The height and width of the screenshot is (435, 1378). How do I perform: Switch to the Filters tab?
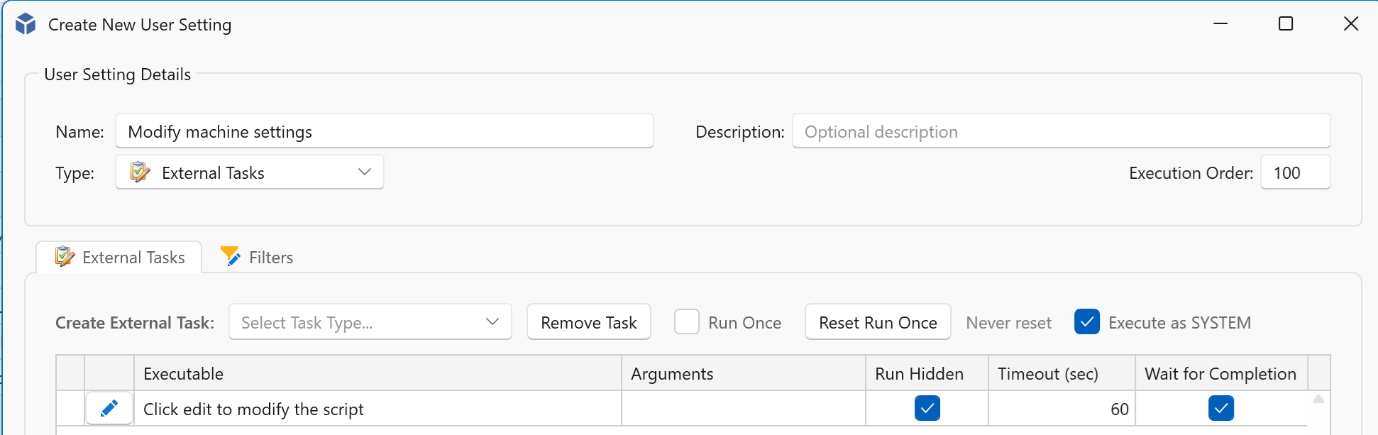click(x=257, y=257)
